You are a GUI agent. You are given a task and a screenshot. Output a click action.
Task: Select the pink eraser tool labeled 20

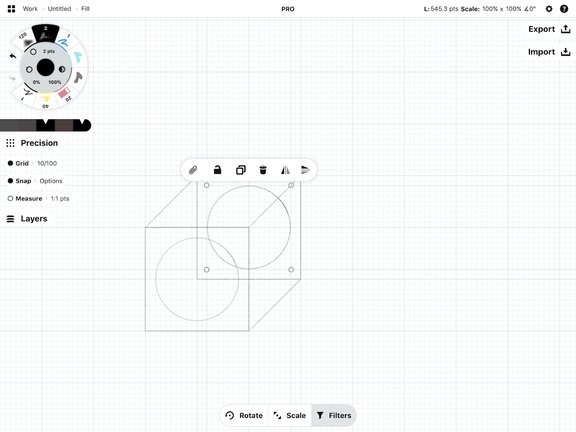[x=65, y=93]
